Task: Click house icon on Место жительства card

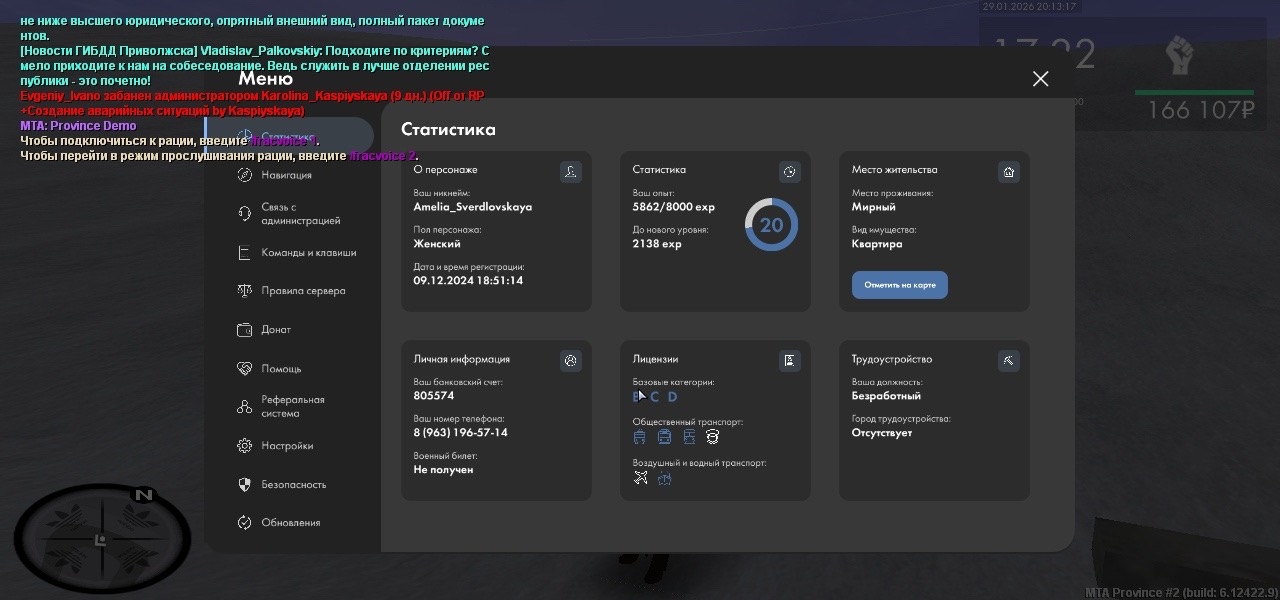Action: [1008, 172]
